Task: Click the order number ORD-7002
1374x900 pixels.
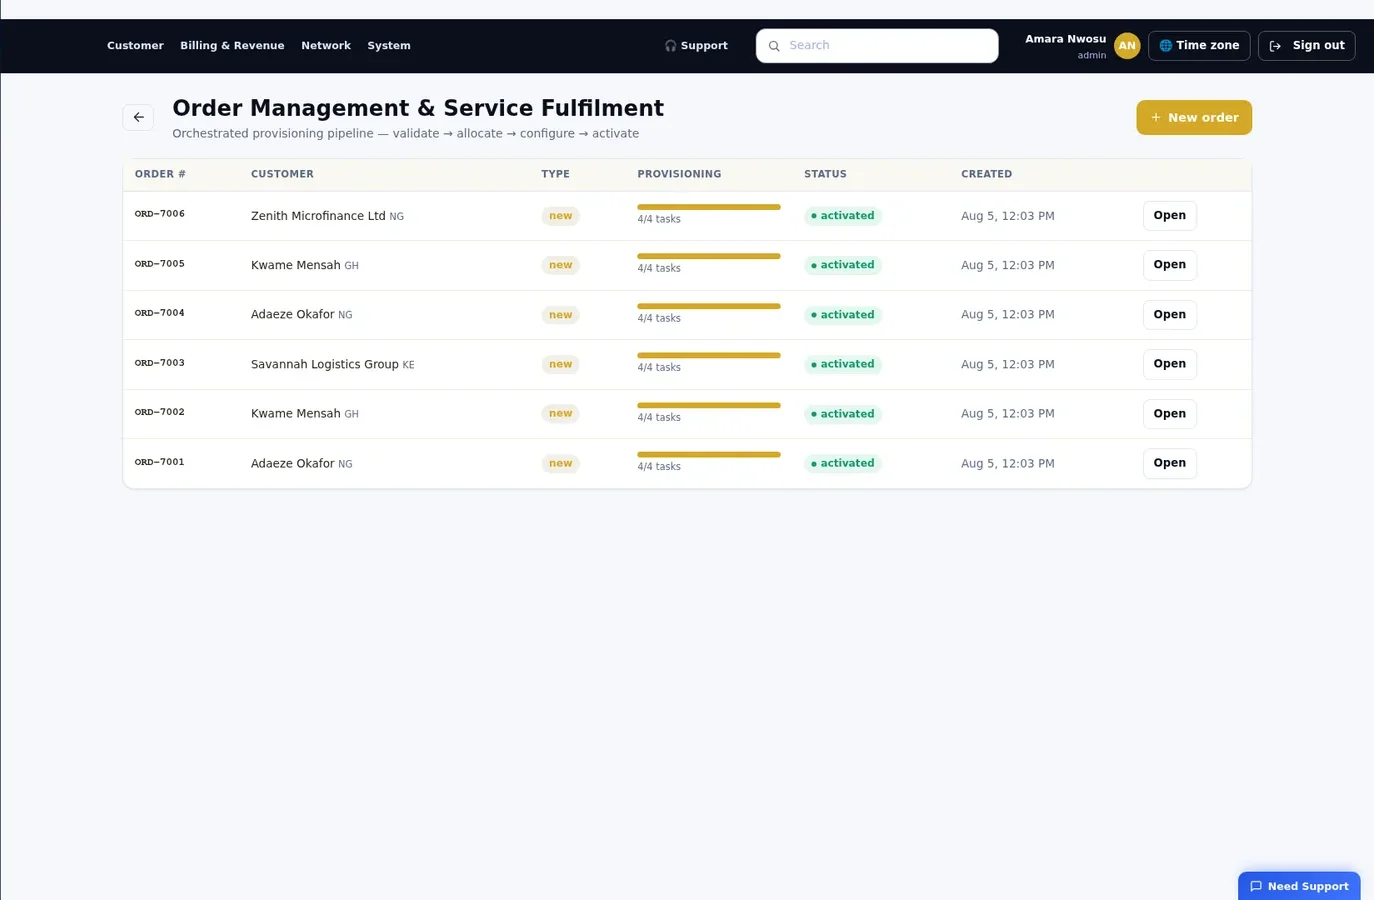Action: [x=160, y=412]
